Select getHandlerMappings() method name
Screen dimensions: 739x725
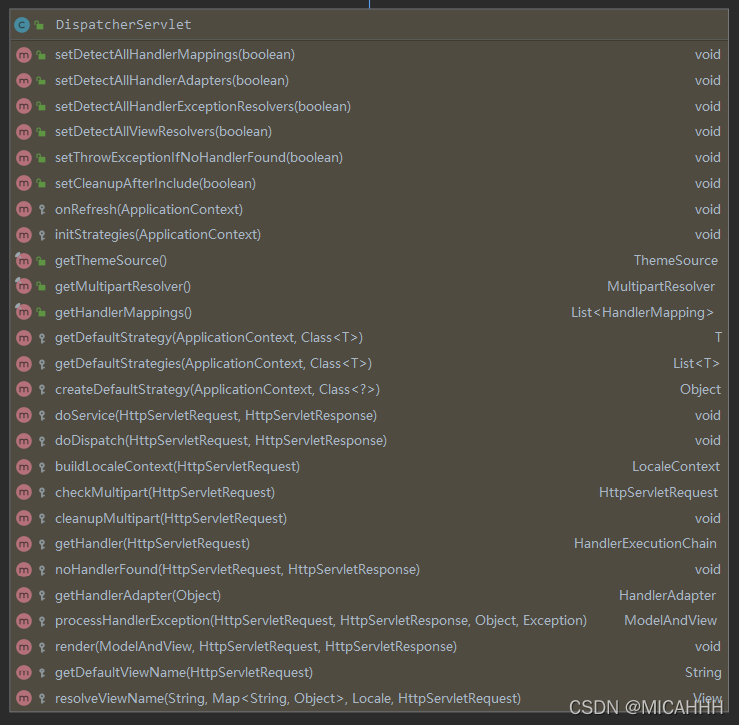[123, 312]
